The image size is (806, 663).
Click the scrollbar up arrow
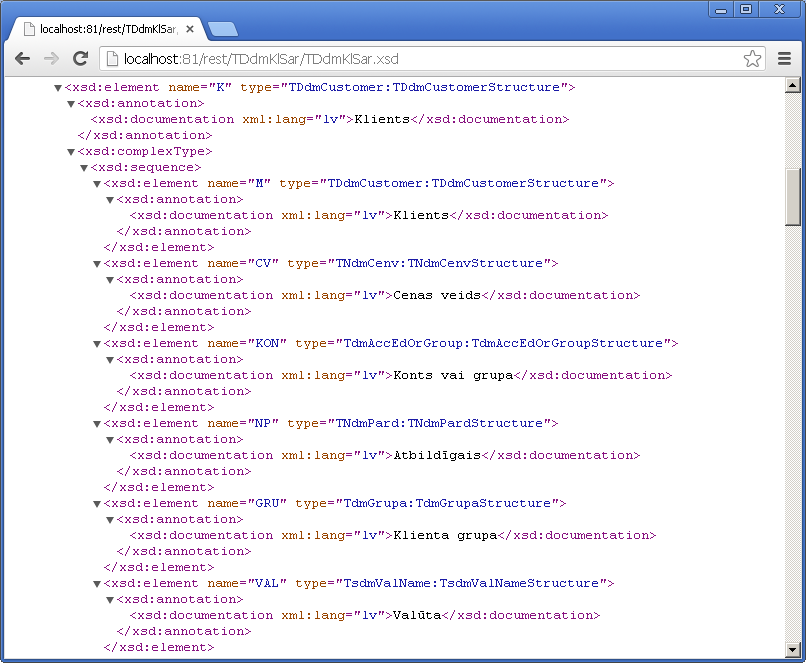[x=793, y=85]
